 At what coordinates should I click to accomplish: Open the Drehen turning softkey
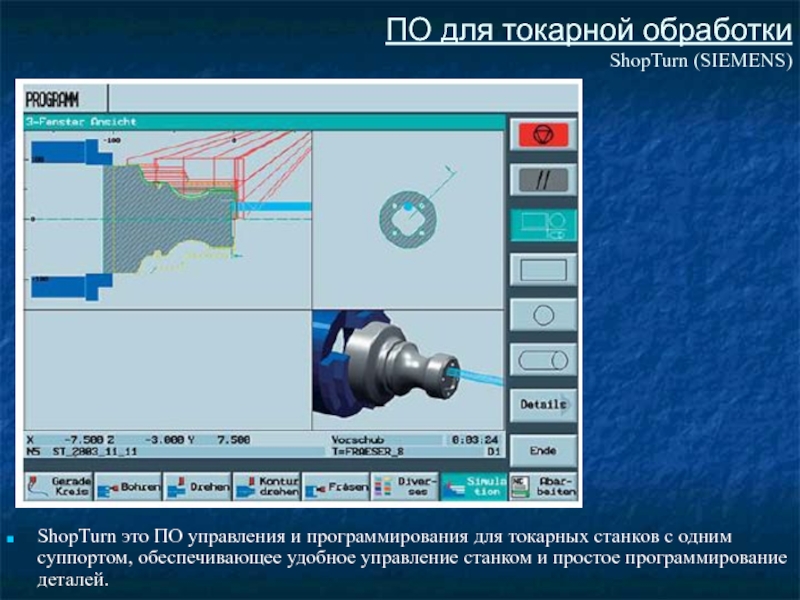coord(198,486)
